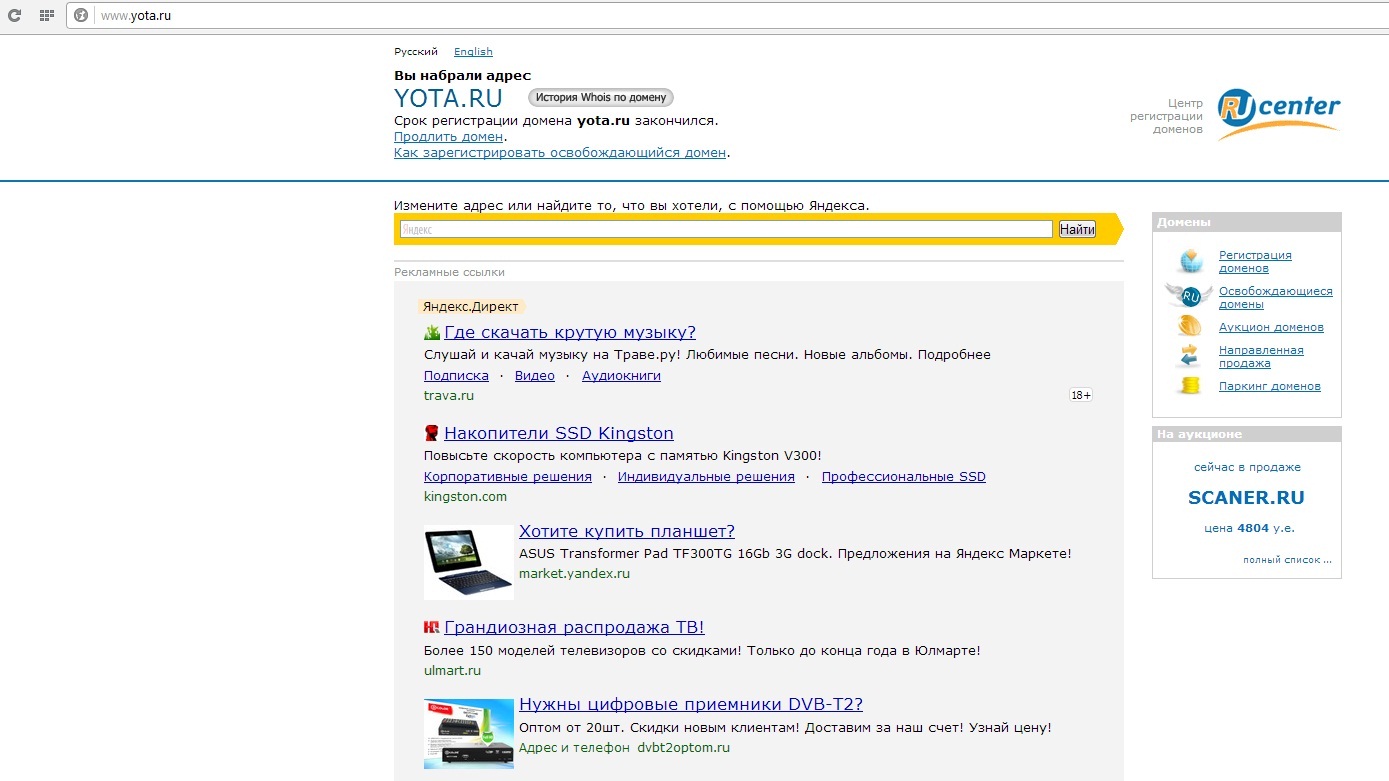Open the browser apps grid icon
This screenshot has width=1389, height=781.
(46, 15)
